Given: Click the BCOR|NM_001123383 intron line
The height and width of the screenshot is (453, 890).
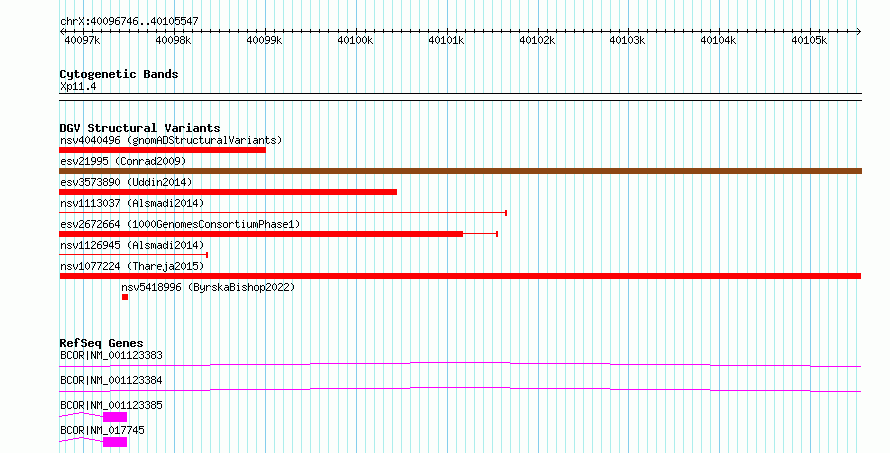Looking at the screenshot, I should tap(460, 364).
